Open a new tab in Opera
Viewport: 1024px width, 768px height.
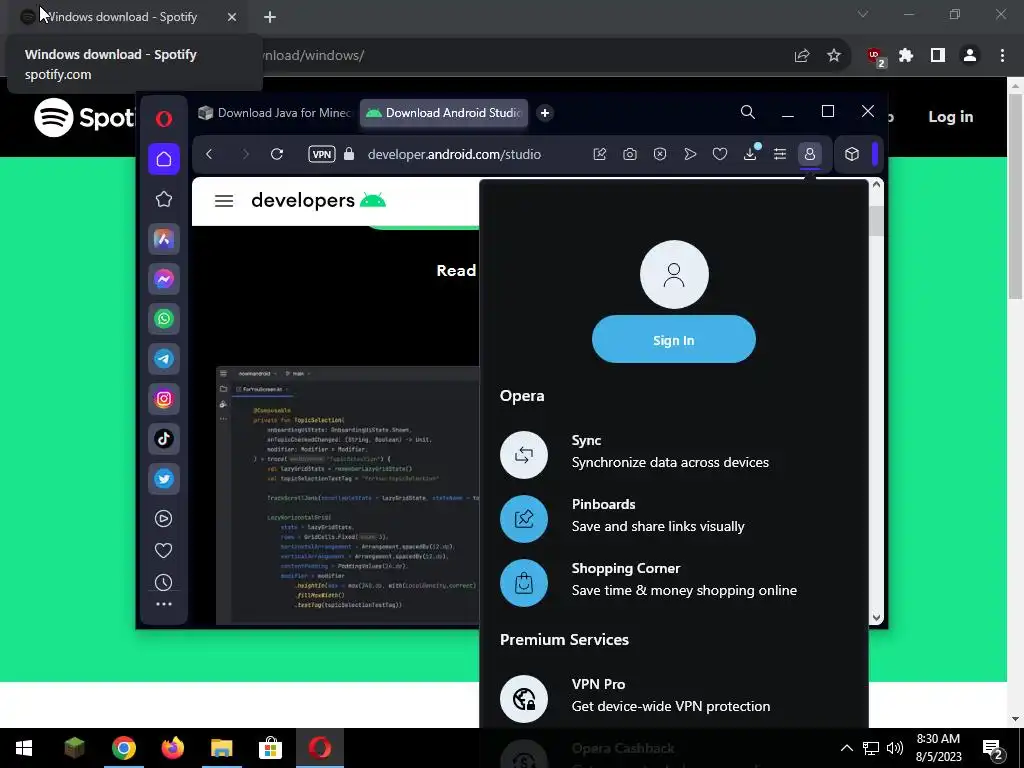point(545,113)
